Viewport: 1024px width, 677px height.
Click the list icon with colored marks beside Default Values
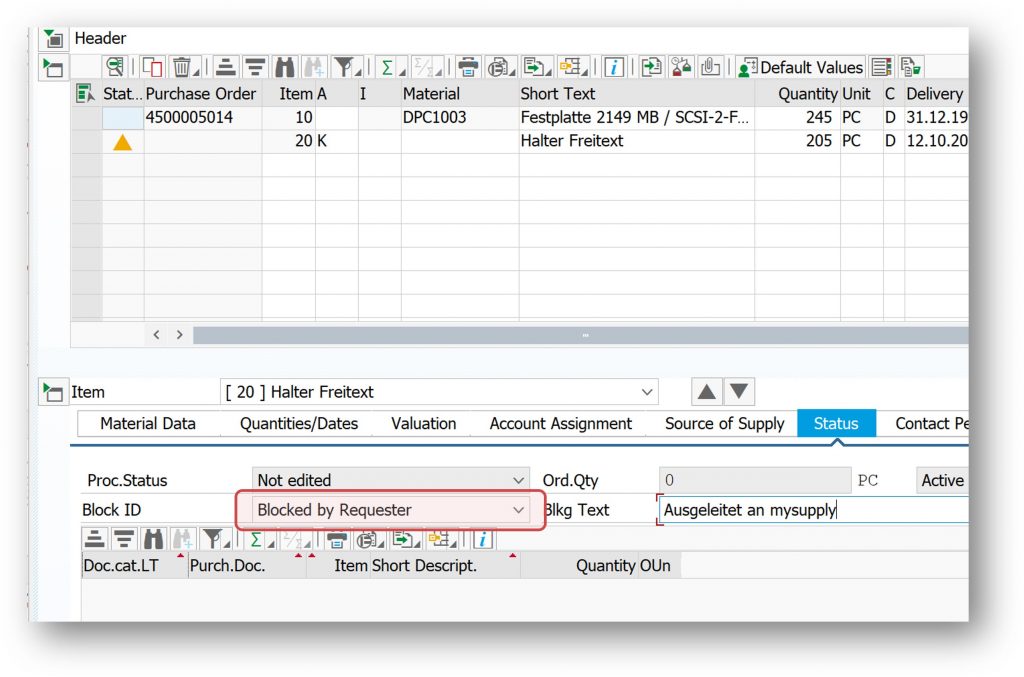coord(882,67)
